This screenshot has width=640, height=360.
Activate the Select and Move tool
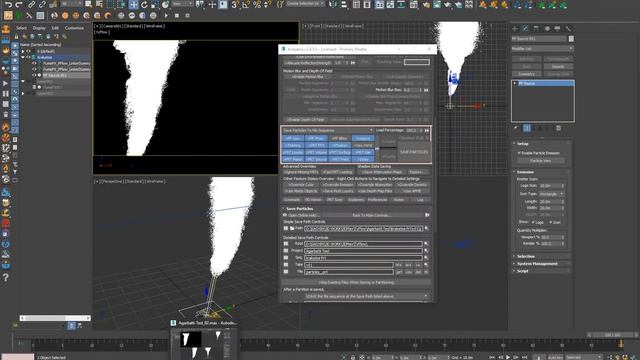(x=133, y=4)
